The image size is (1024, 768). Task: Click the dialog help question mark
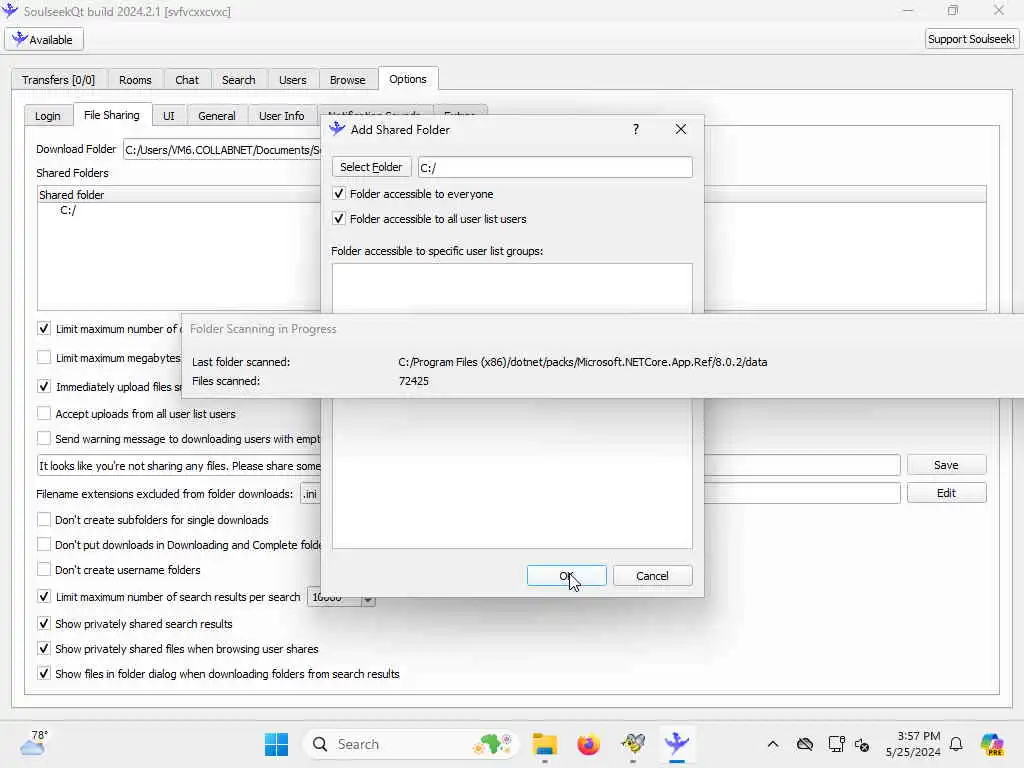point(635,129)
